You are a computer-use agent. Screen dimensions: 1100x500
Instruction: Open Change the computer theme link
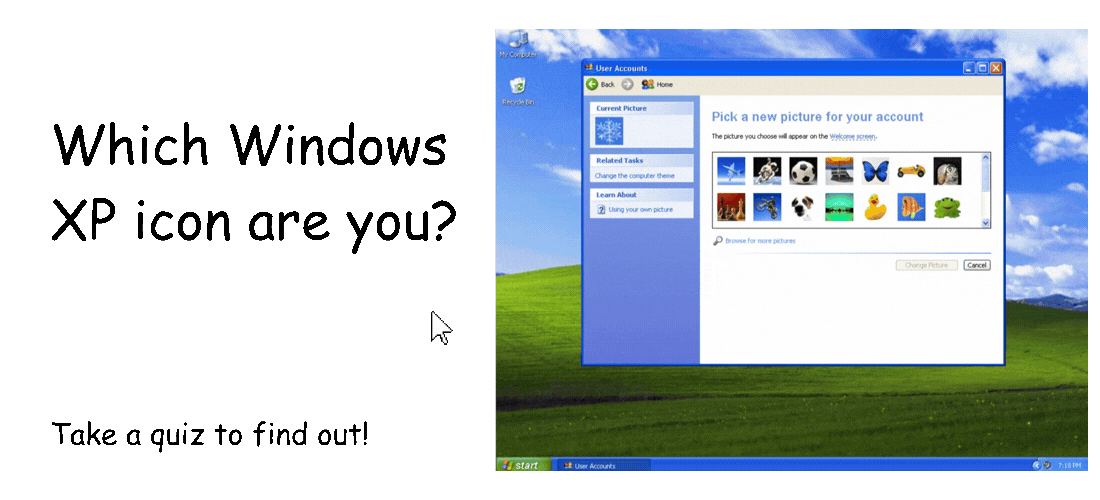pyautogui.click(x=634, y=176)
